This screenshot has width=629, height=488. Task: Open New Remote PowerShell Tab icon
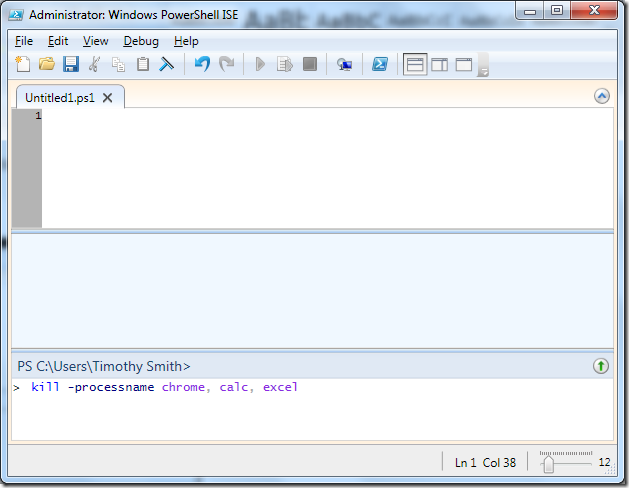[345, 64]
